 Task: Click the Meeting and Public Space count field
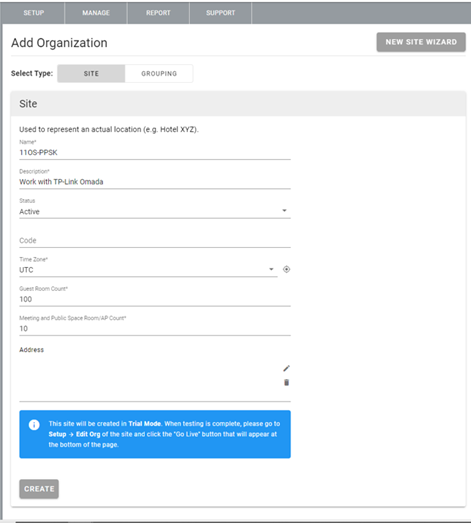pos(155,328)
